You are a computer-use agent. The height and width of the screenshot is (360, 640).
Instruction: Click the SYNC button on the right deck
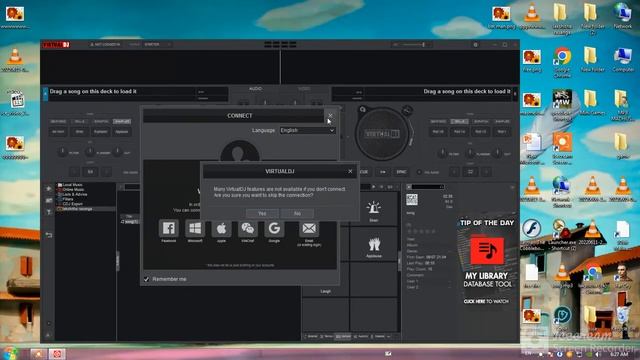(x=401, y=172)
